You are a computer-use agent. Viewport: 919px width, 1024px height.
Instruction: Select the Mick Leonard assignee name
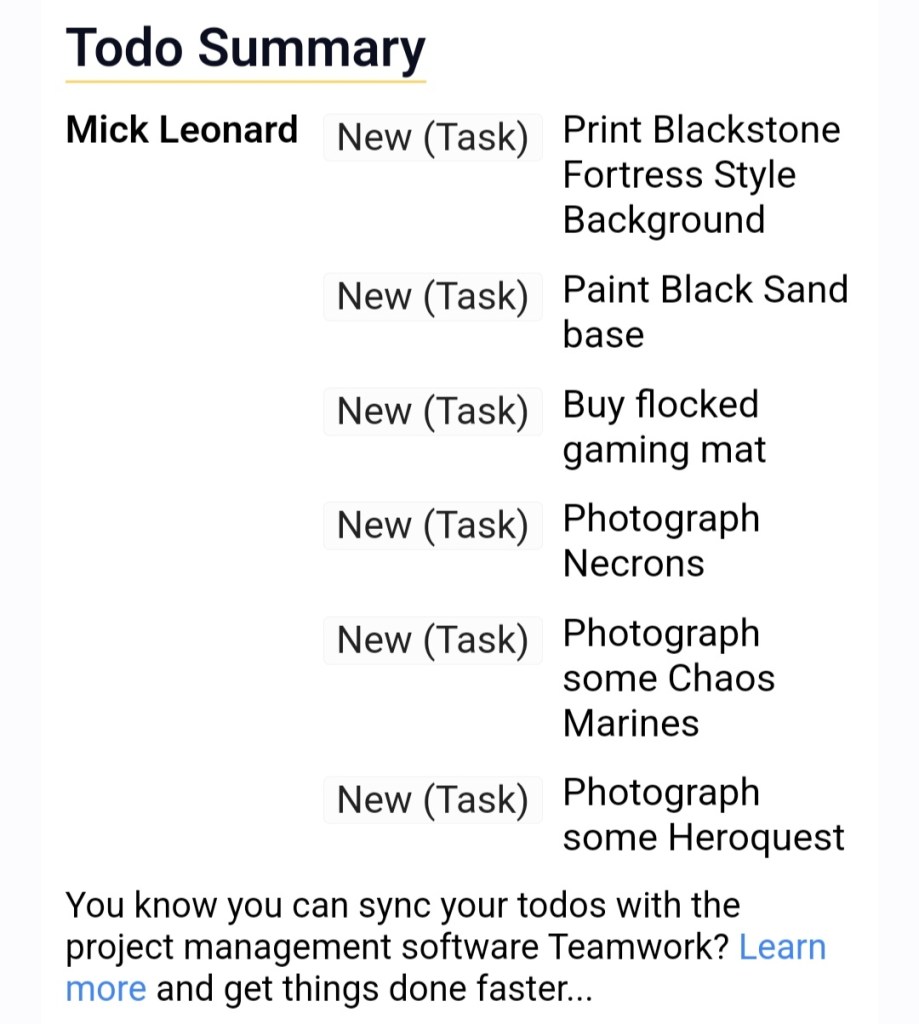pyautogui.click(x=182, y=130)
